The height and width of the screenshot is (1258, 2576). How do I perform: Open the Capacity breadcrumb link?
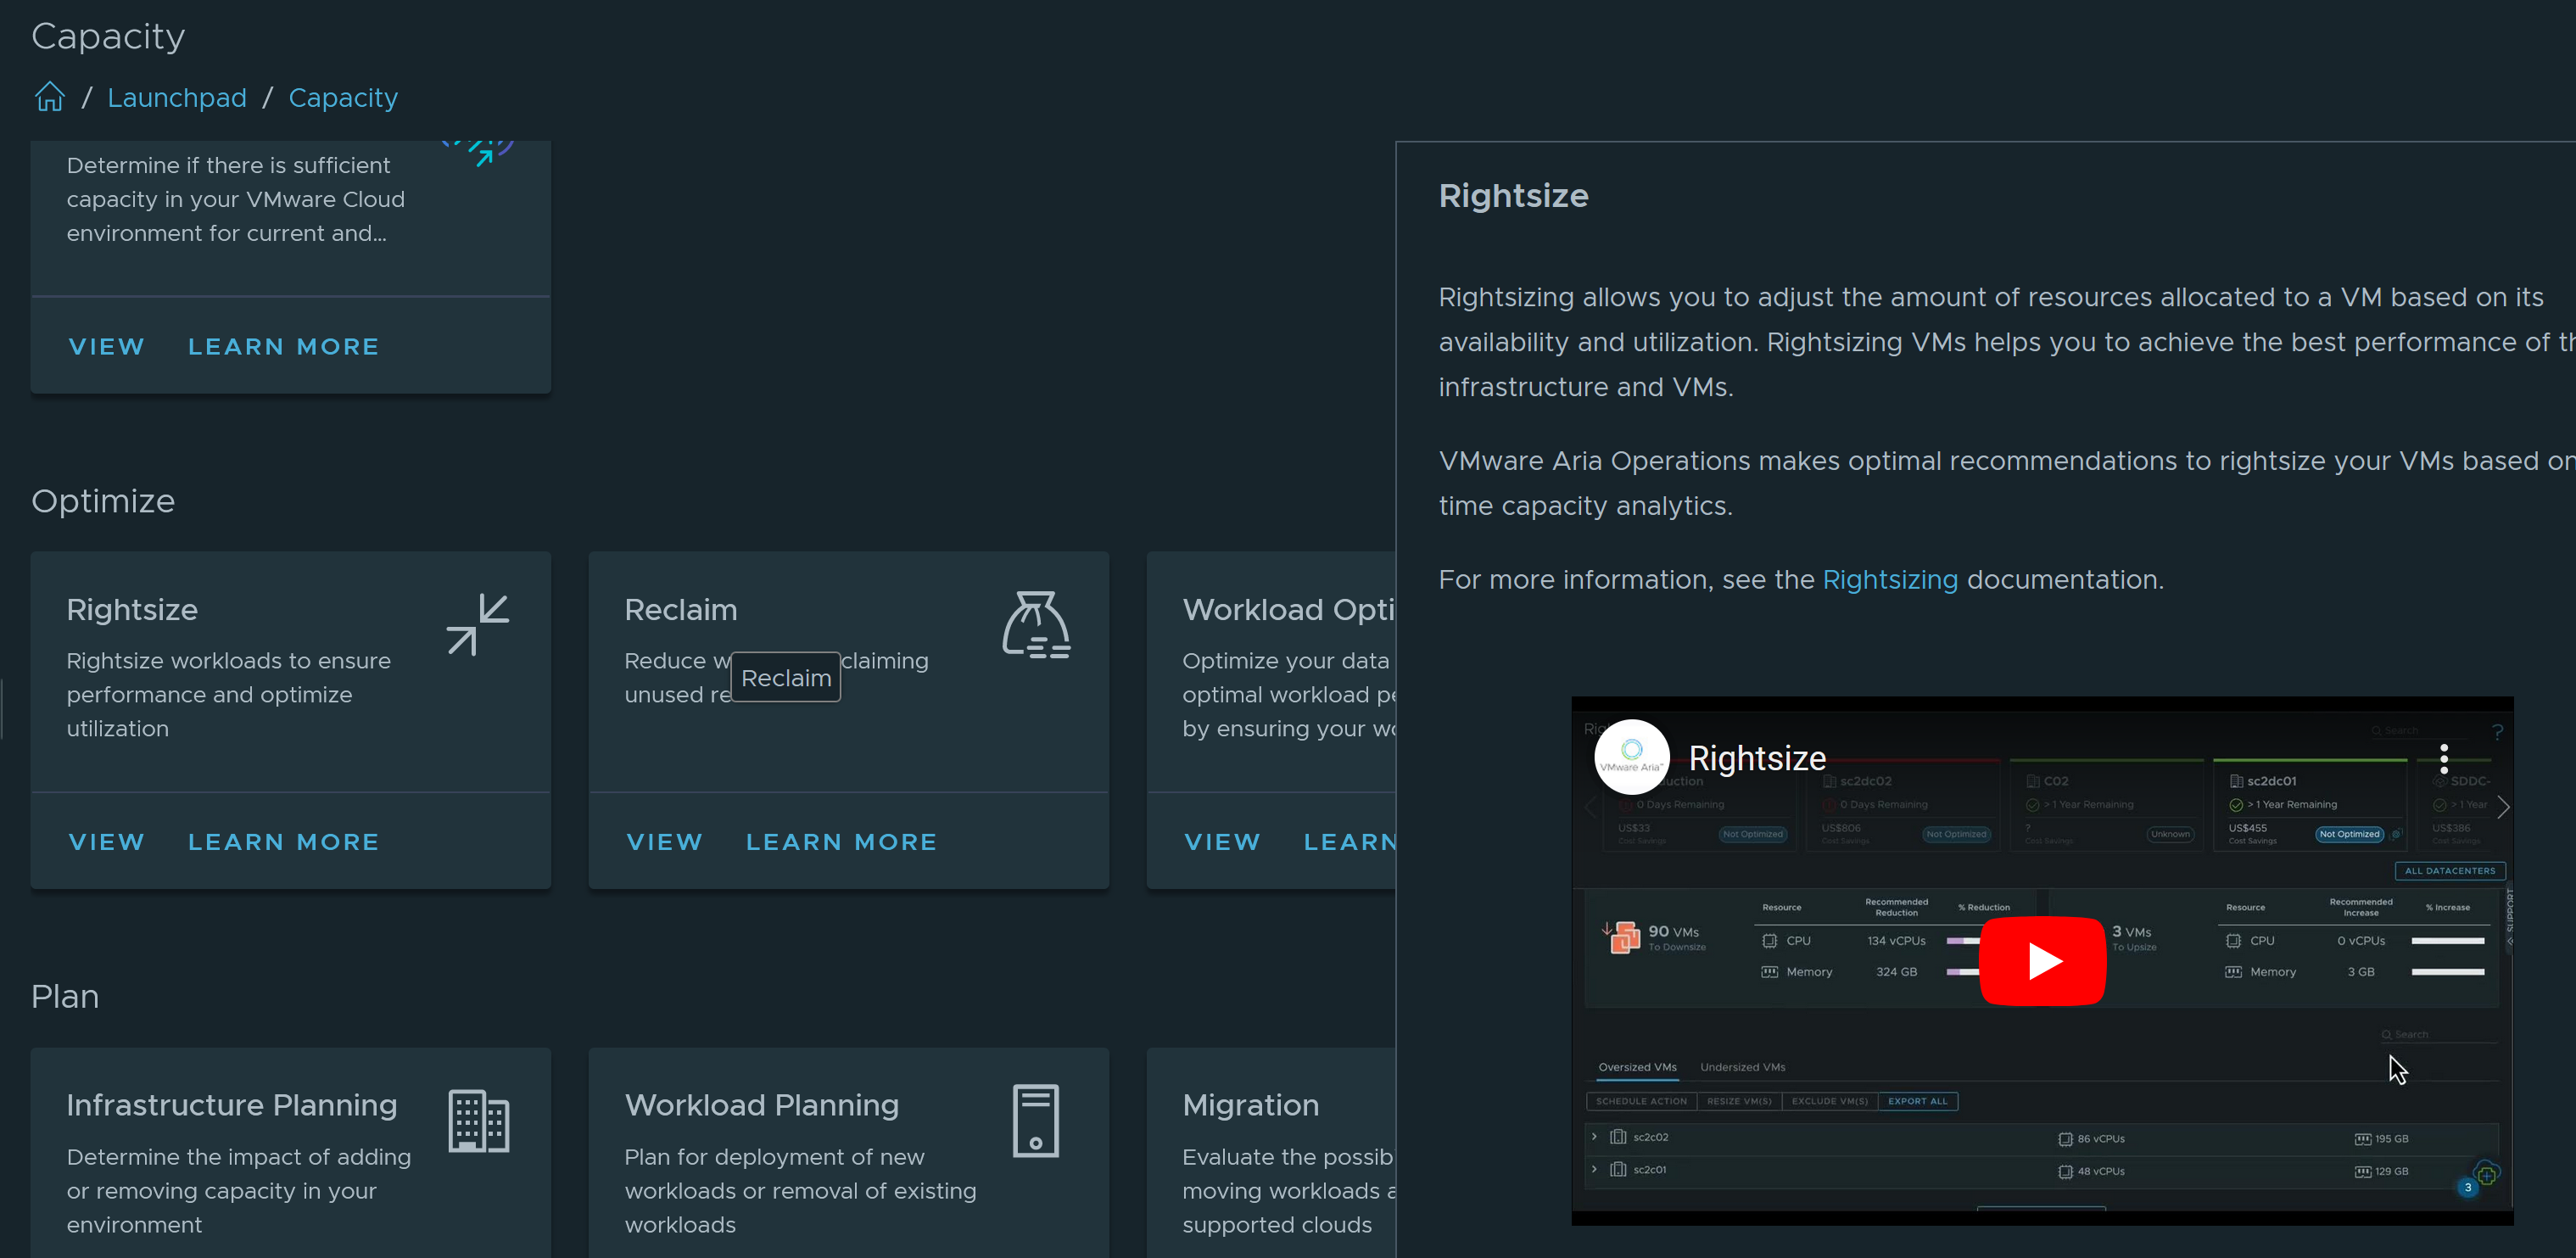point(343,98)
